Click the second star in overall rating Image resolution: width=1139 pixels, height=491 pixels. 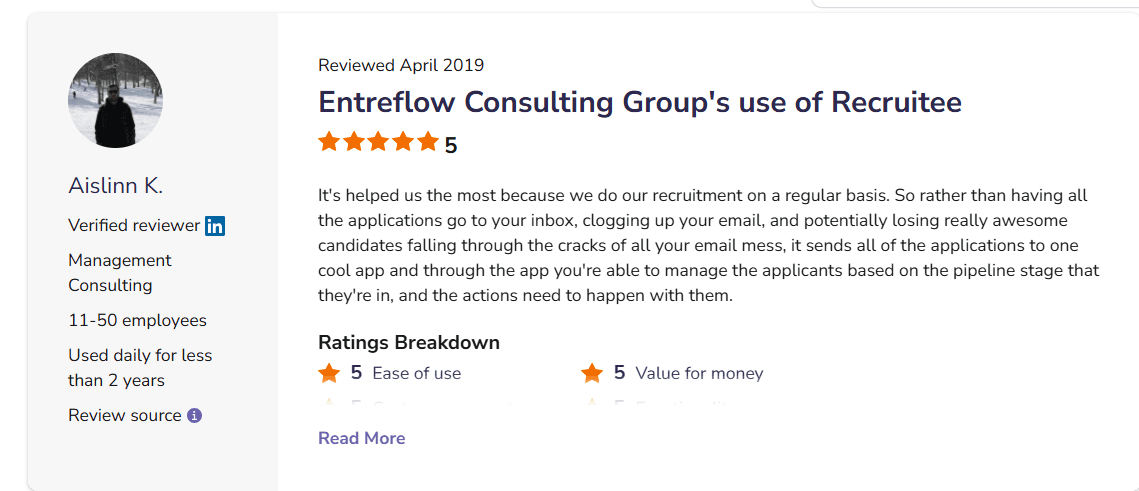click(x=354, y=142)
